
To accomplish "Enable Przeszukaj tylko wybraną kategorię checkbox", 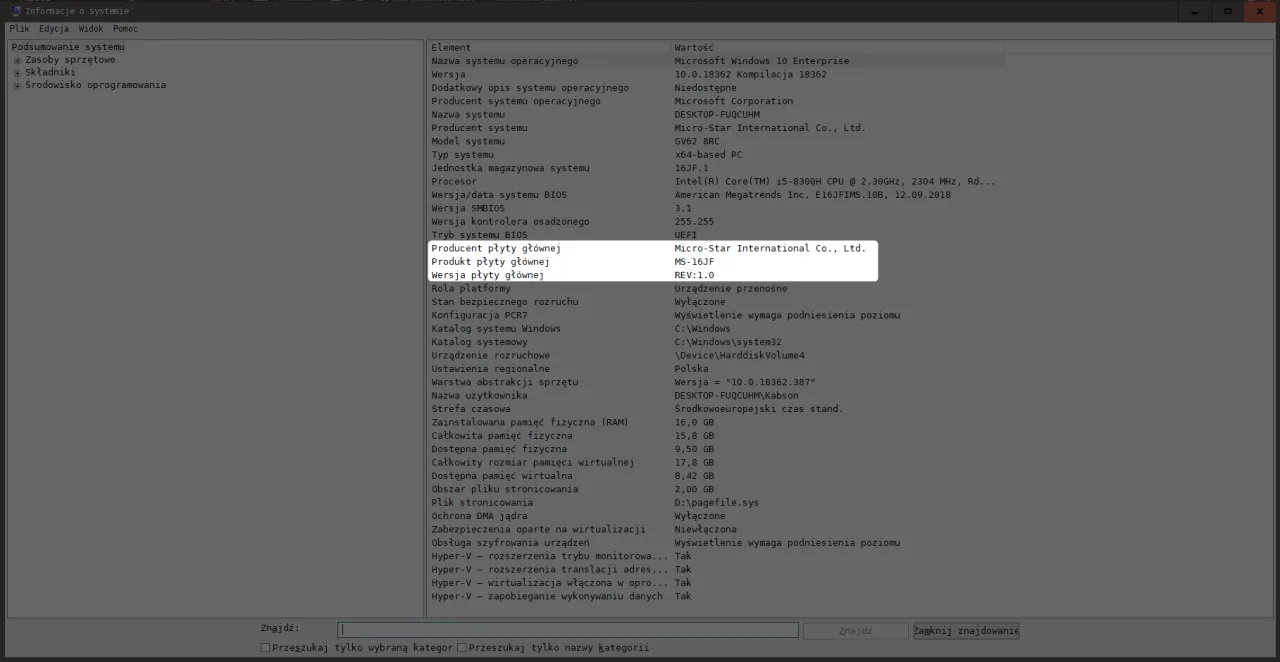I will (x=265, y=647).
